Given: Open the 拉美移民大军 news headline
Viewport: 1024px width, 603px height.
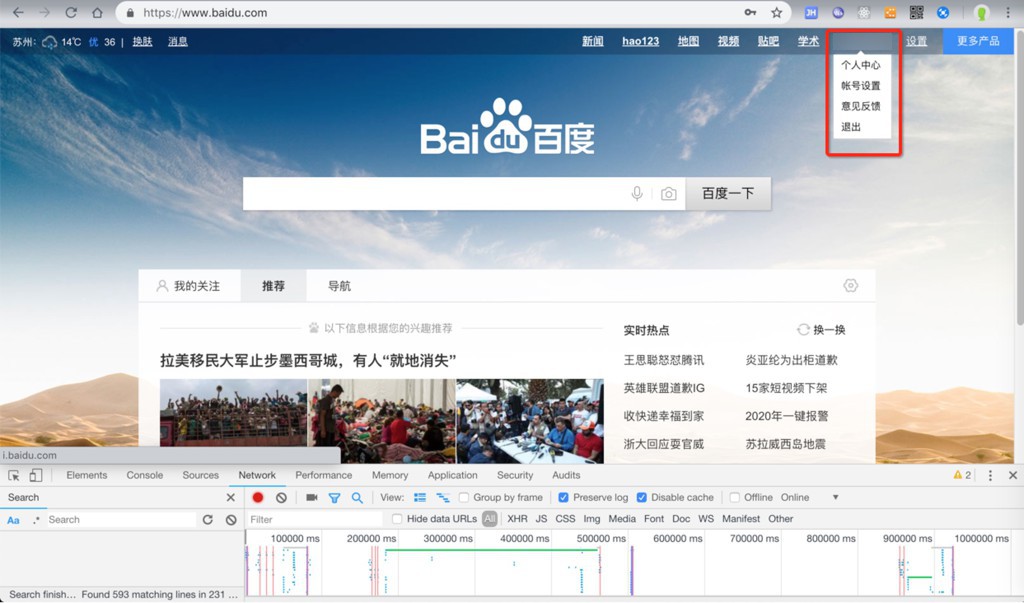Looking at the screenshot, I should (308, 360).
